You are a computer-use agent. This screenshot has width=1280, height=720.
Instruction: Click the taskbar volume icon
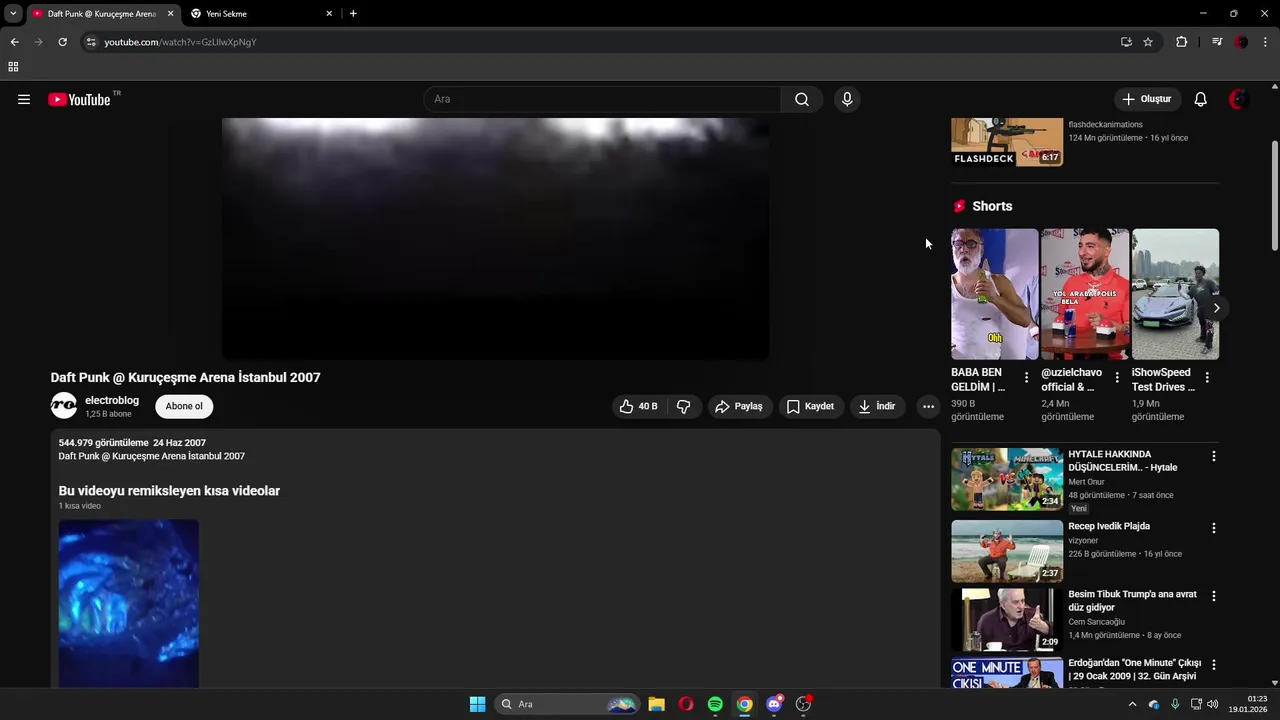[x=1213, y=704]
